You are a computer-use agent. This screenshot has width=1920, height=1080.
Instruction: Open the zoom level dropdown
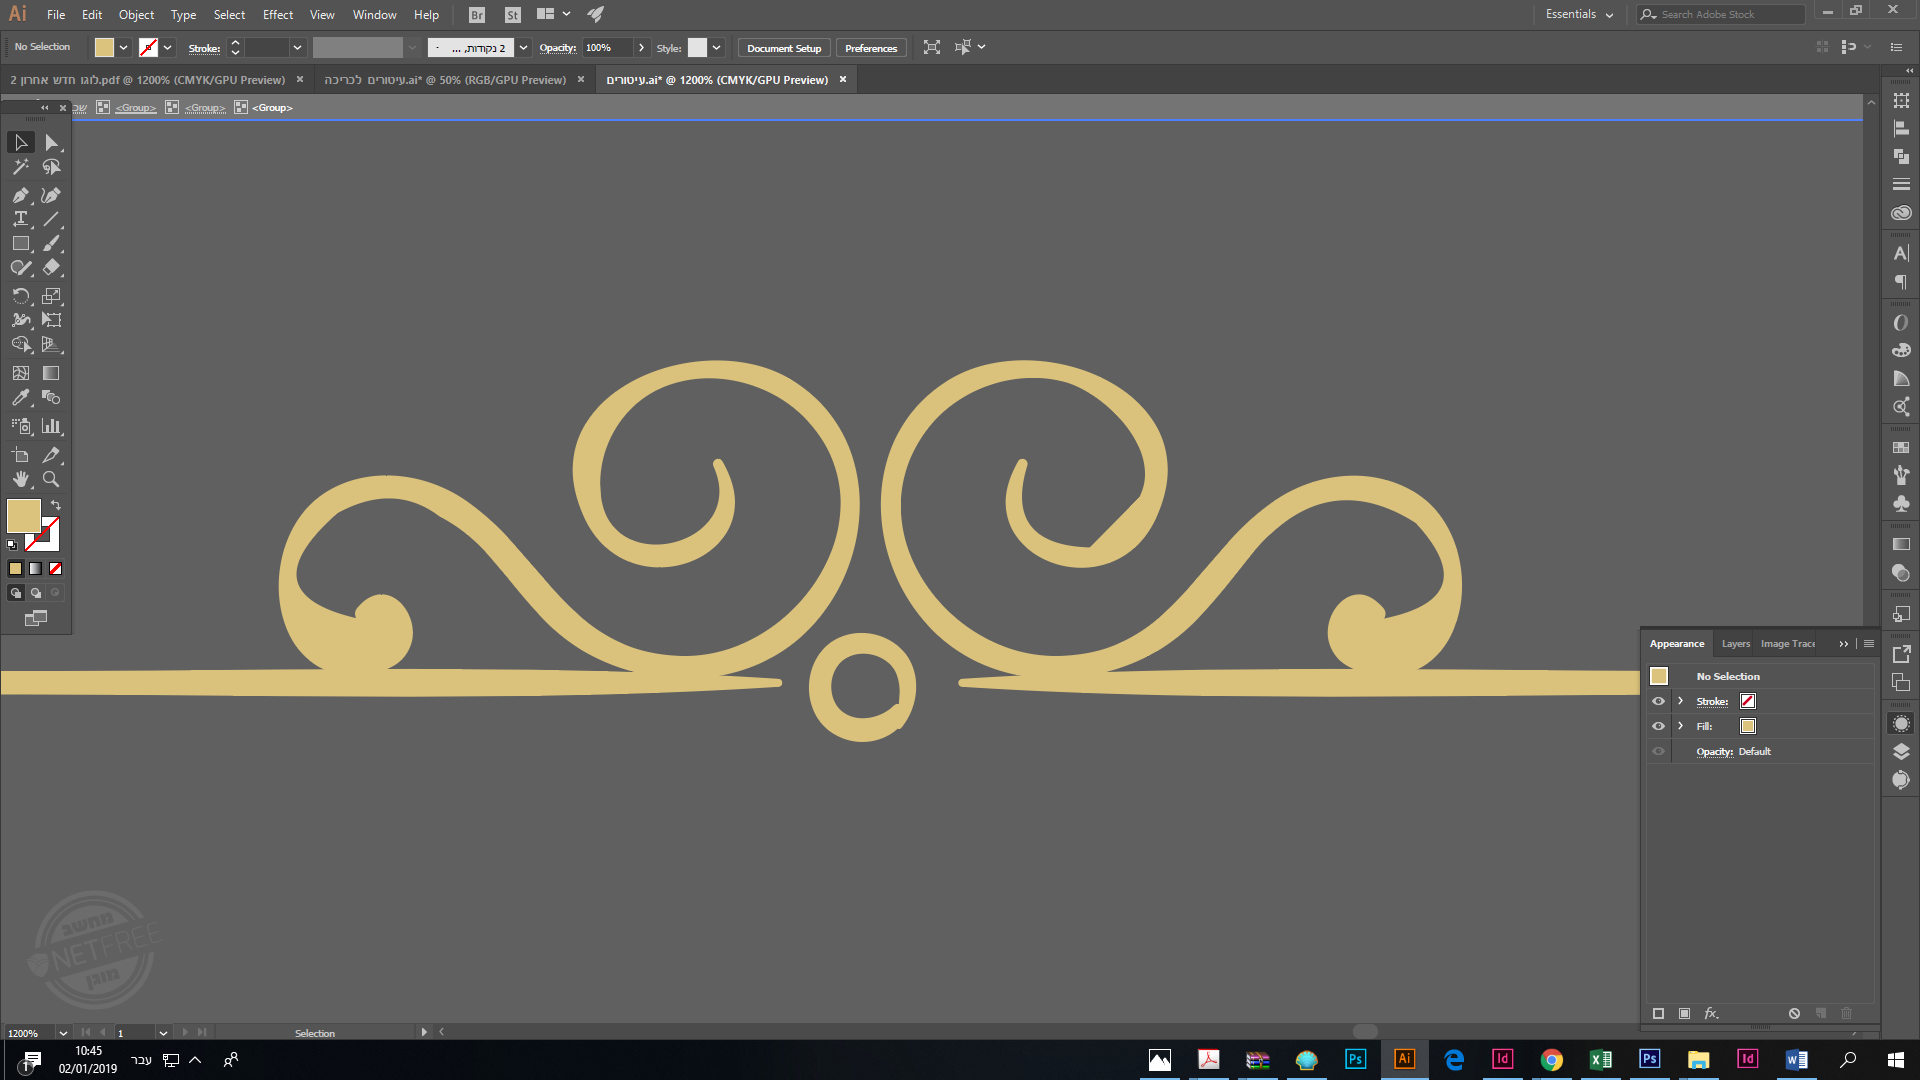(x=63, y=1033)
